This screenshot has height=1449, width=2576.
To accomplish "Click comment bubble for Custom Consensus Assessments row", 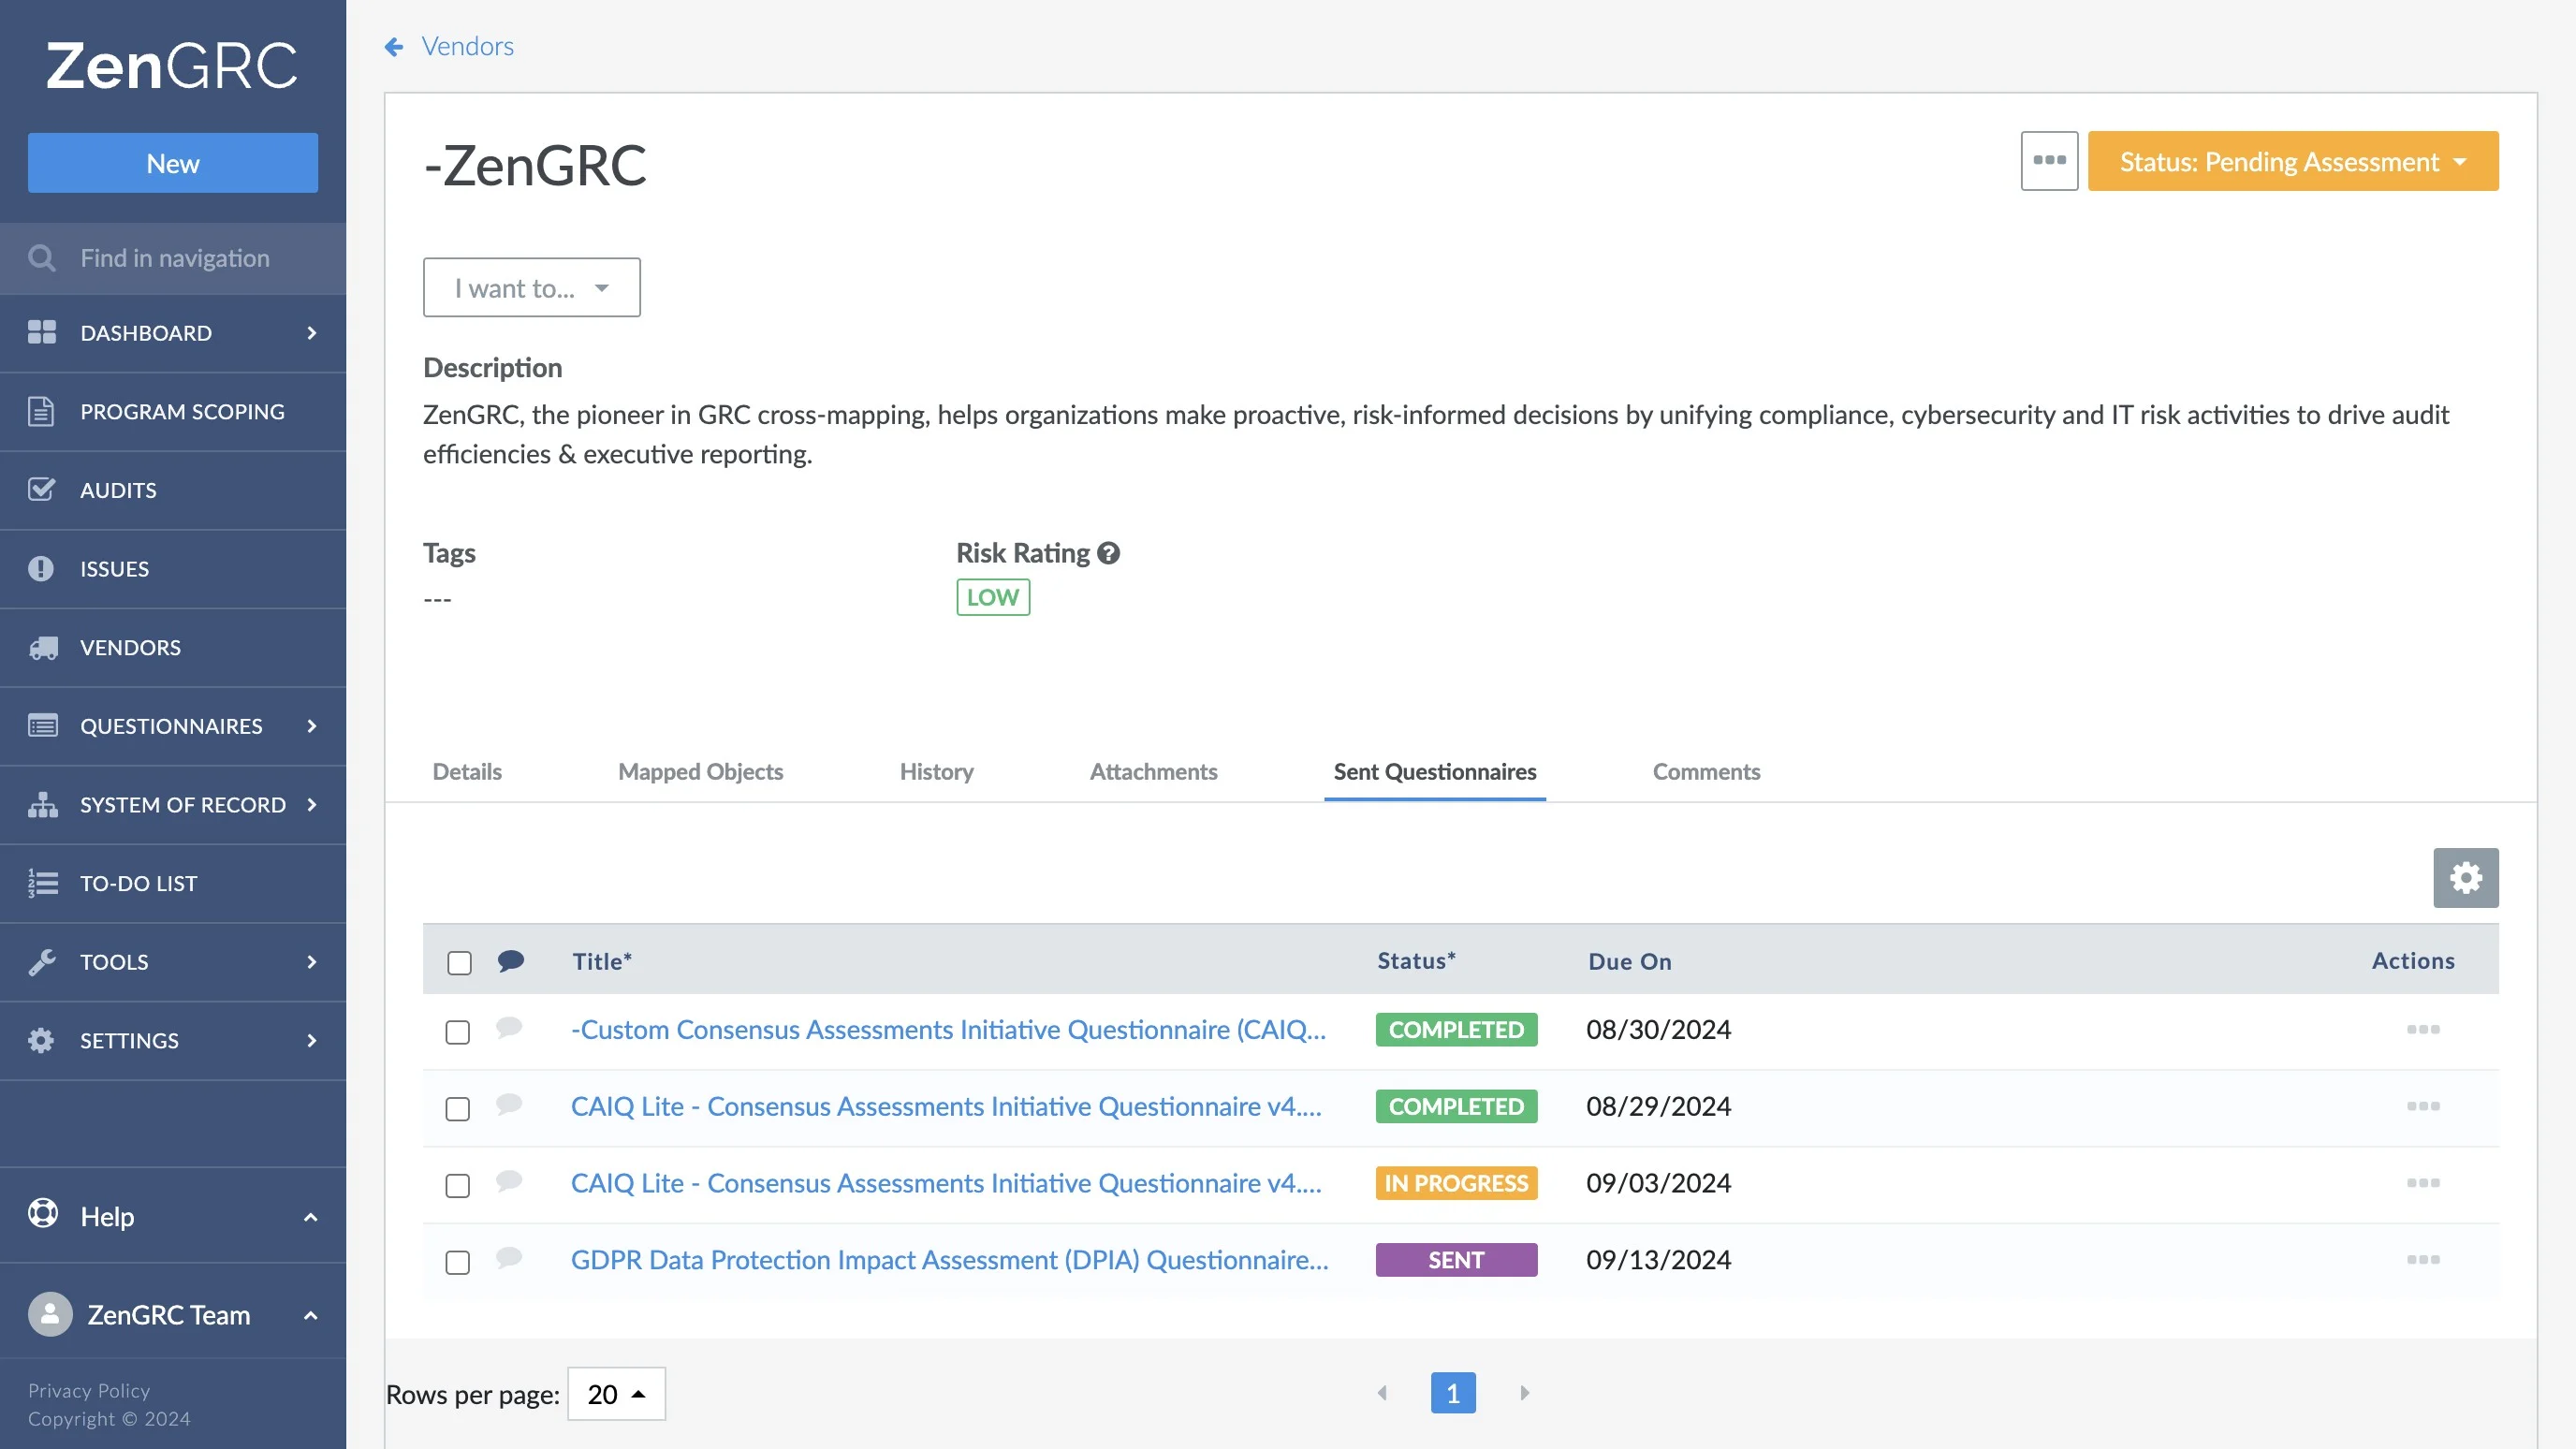I will pyautogui.click(x=509, y=1027).
